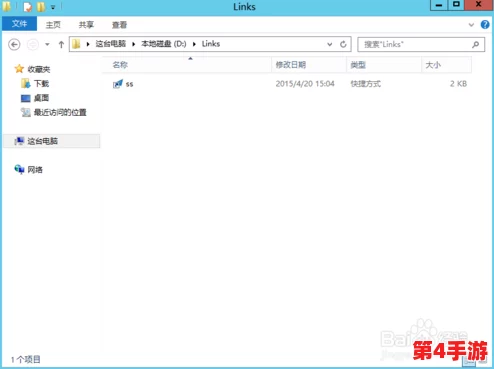This screenshot has height=369, width=494.
Task: Sort by the 类型 column header
Action: [x=384, y=65]
